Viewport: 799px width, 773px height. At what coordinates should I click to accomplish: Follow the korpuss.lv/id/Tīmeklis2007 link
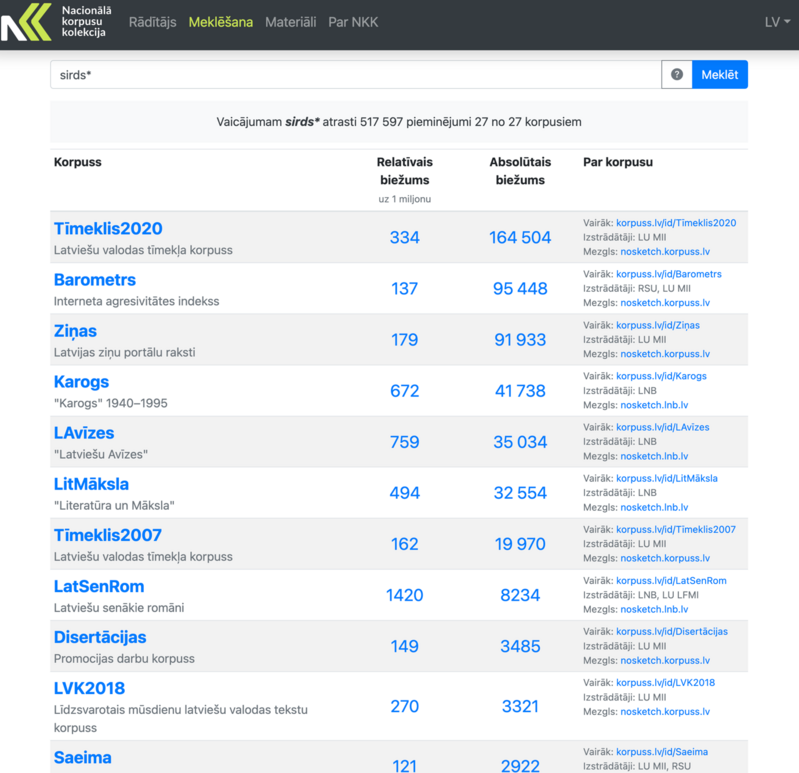(676, 529)
